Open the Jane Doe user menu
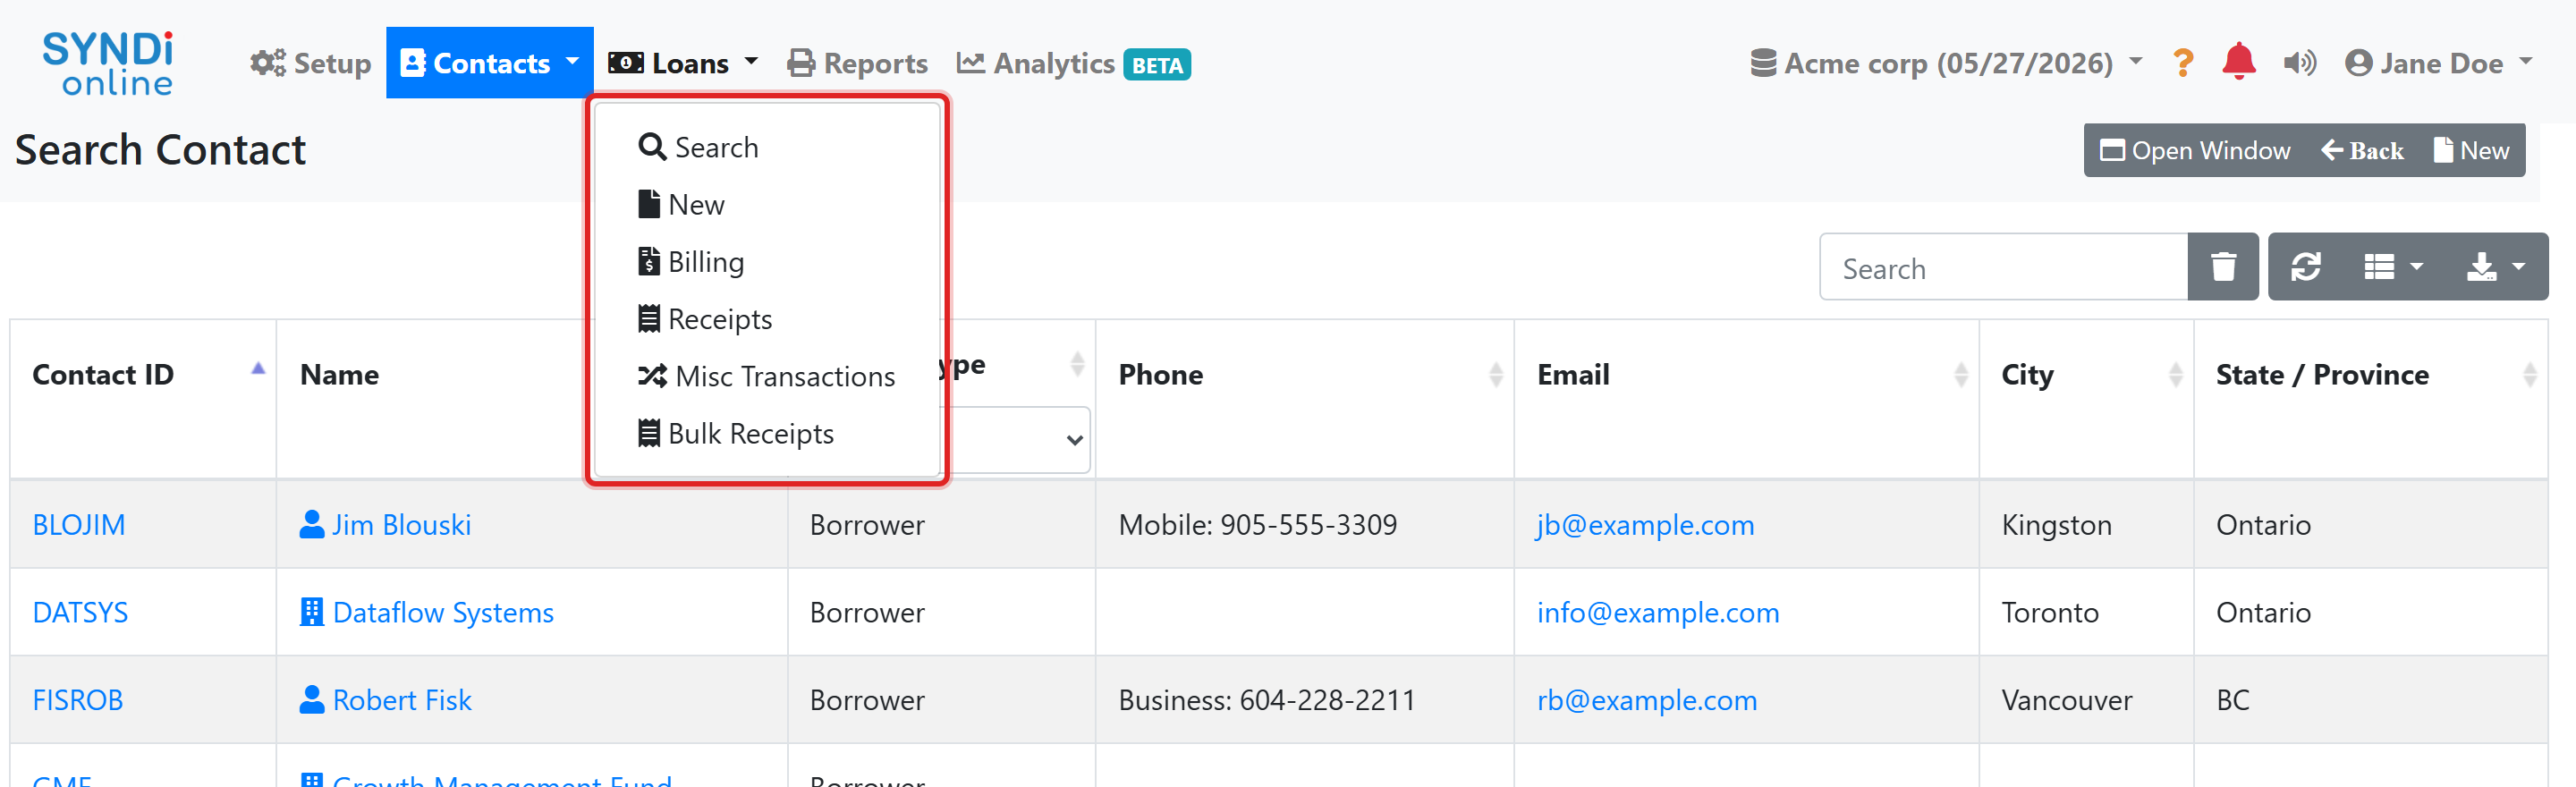The height and width of the screenshot is (787, 2576). click(2438, 63)
